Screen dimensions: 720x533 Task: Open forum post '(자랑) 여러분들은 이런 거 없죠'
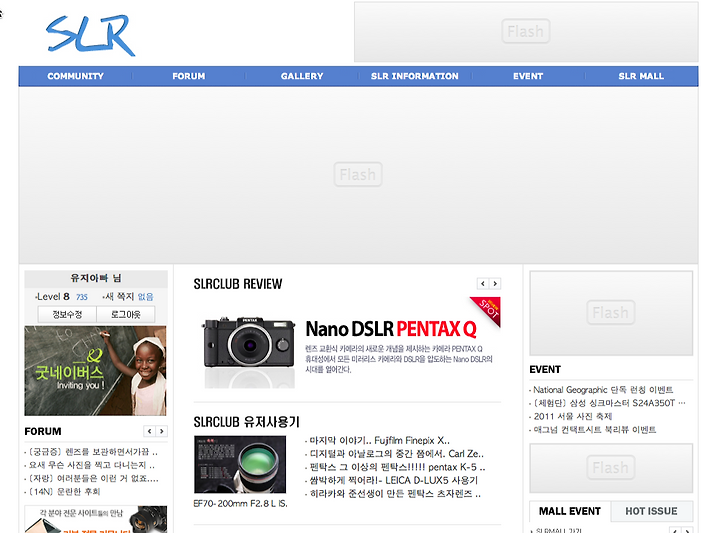click(x=92, y=479)
